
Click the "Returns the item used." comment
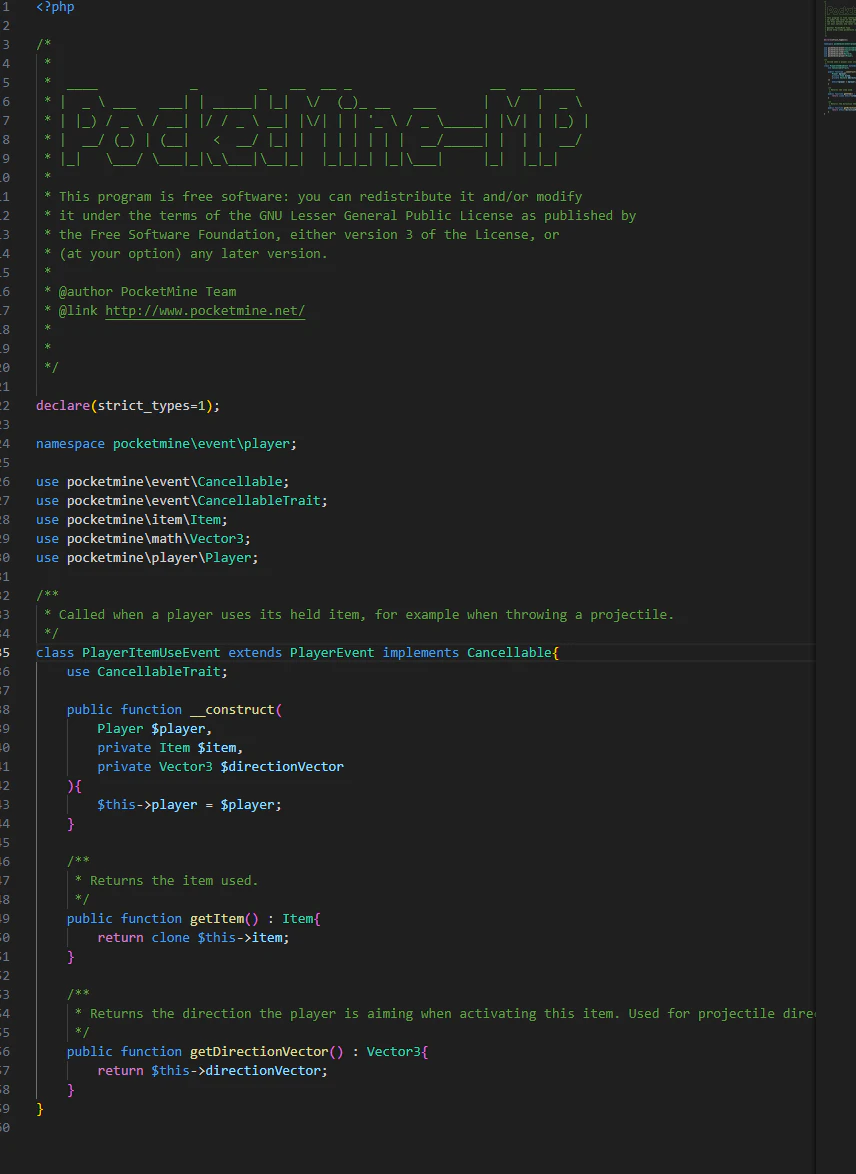point(174,881)
